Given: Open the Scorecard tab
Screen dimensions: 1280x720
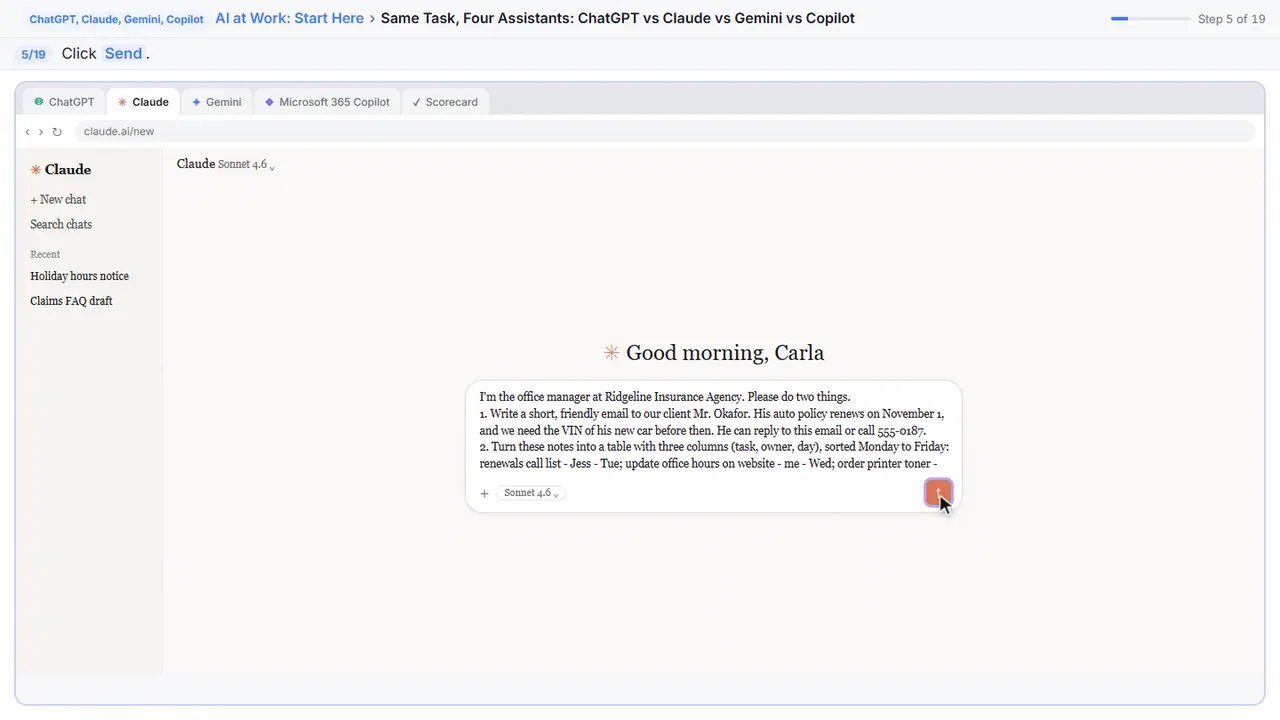Looking at the screenshot, I should pyautogui.click(x=445, y=102).
